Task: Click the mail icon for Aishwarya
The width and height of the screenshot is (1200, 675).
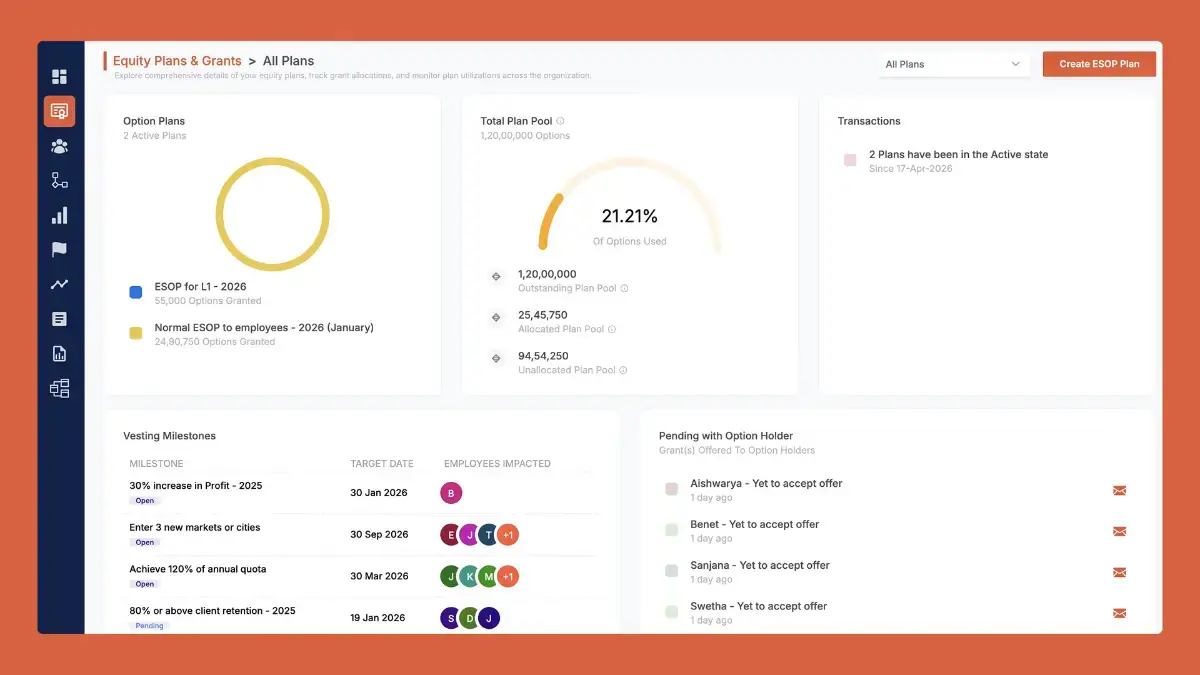Action: pos(1120,490)
